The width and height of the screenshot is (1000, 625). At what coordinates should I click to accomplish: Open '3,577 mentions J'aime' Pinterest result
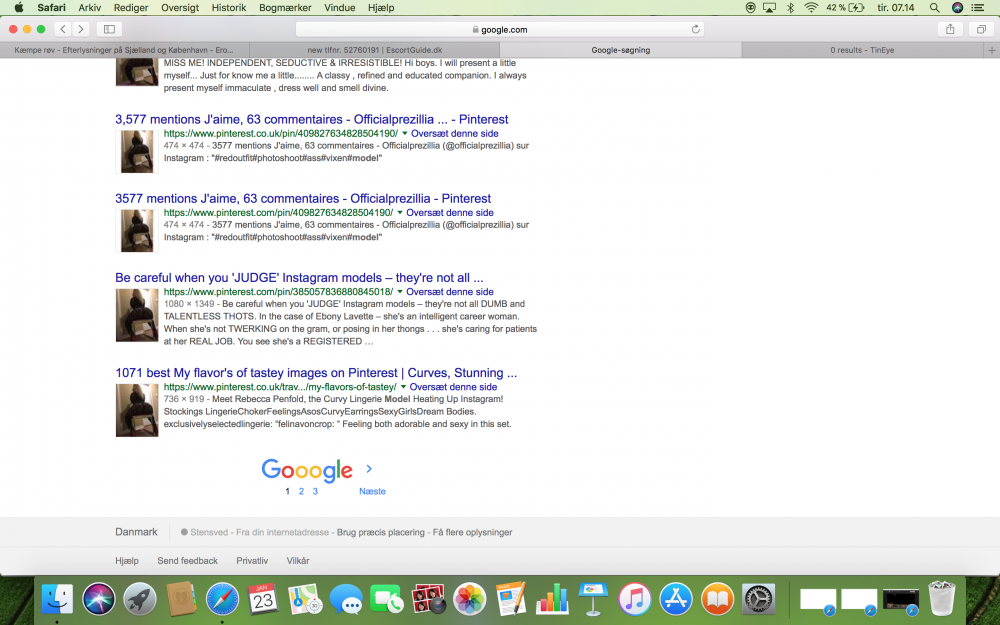click(x=311, y=119)
